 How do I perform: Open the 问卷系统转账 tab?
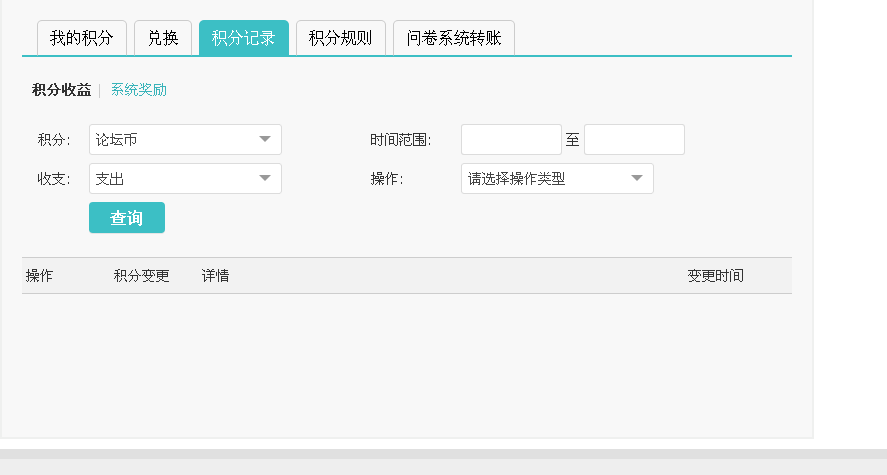(453, 38)
